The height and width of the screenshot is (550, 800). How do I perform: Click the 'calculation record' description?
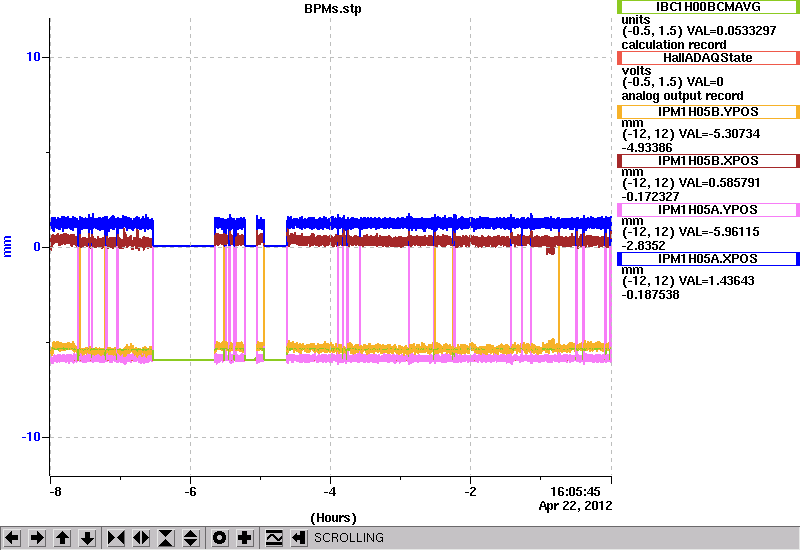[x=673, y=44]
